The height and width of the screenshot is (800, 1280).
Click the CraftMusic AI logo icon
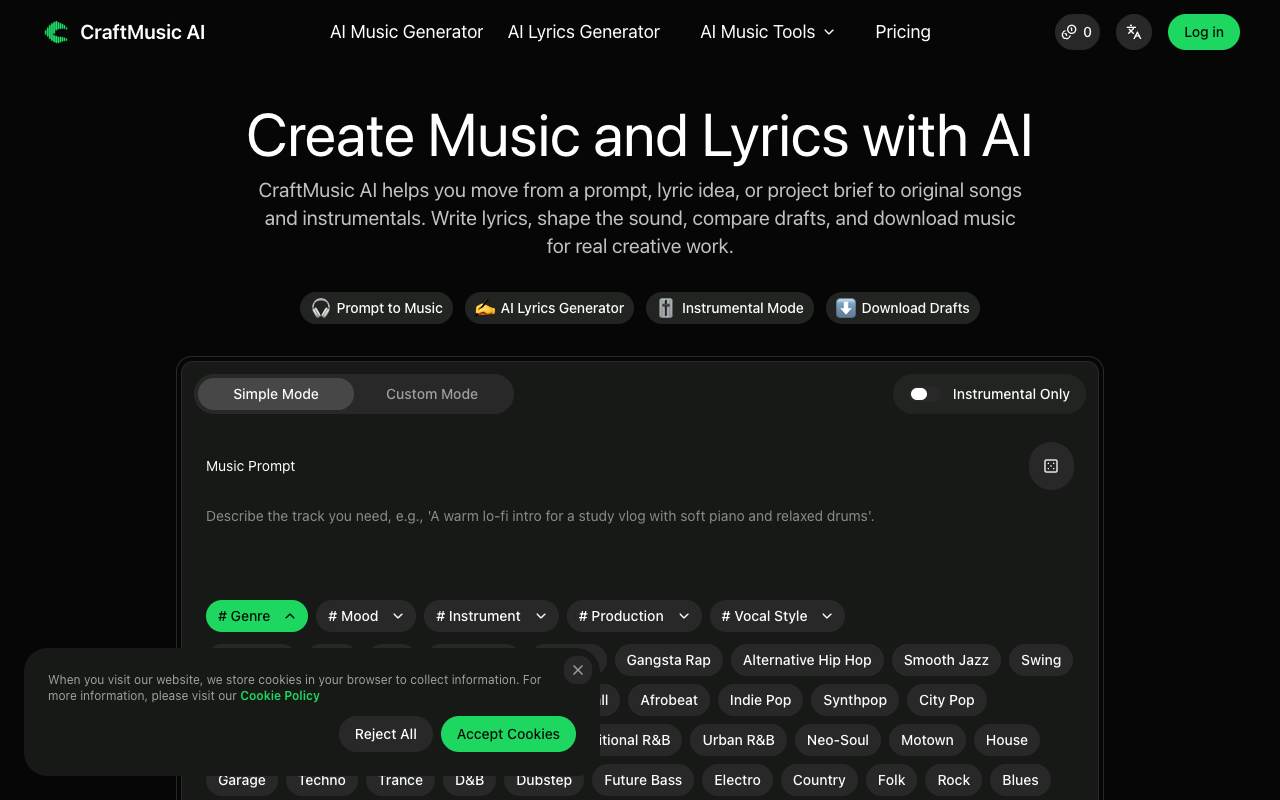(x=56, y=32)
